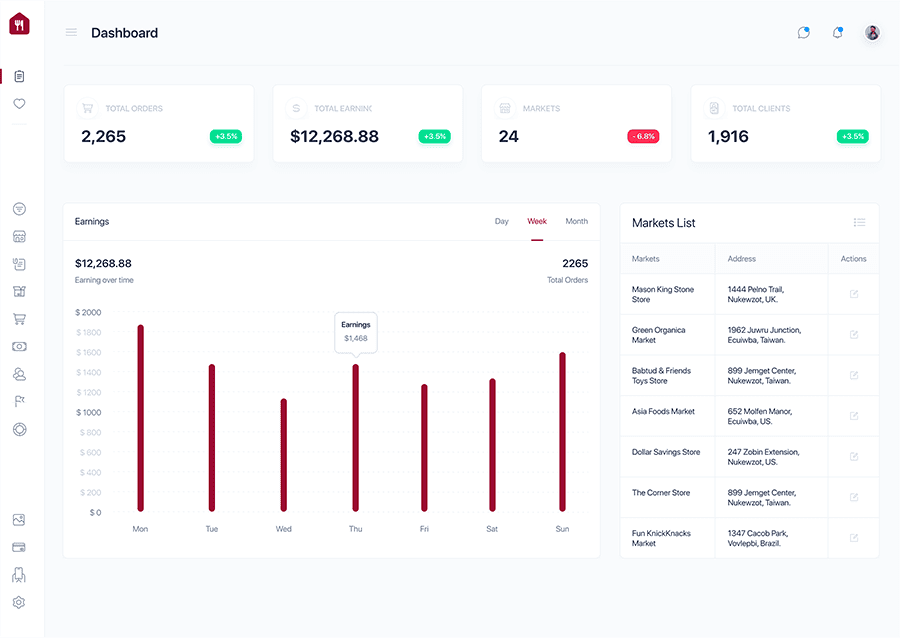The width and height of the screenshot is (900, 638).
Task: Open the settings gear in sidebar
Action: tap(19, 602)
